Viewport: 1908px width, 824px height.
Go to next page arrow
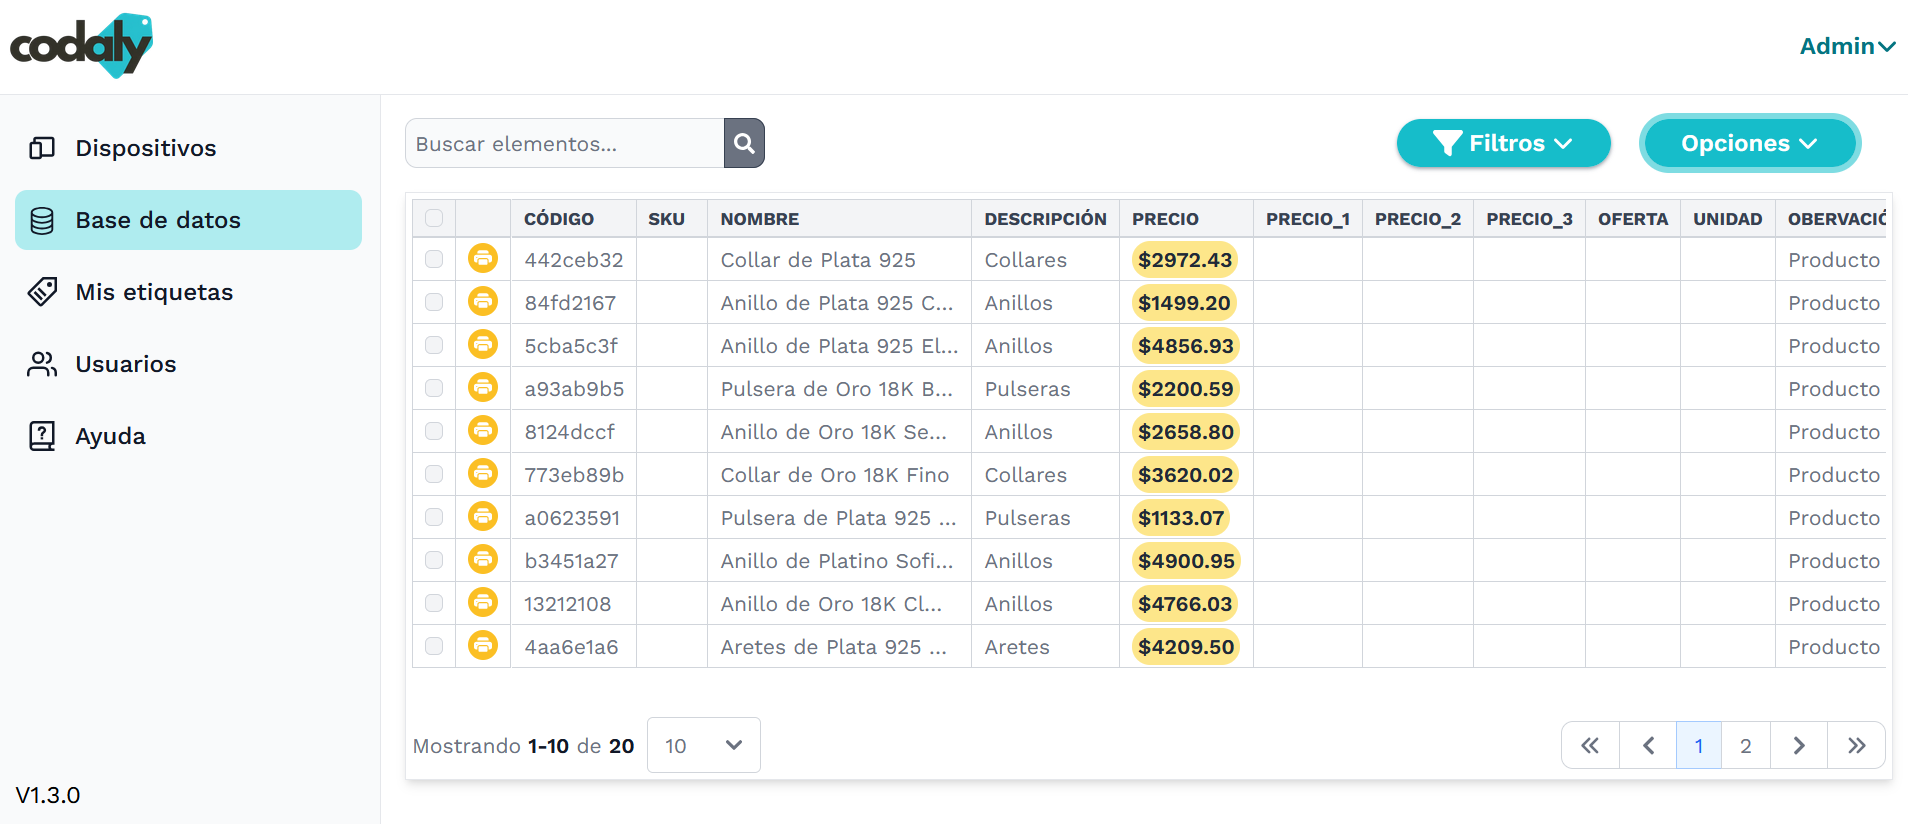coord(1798,745)
